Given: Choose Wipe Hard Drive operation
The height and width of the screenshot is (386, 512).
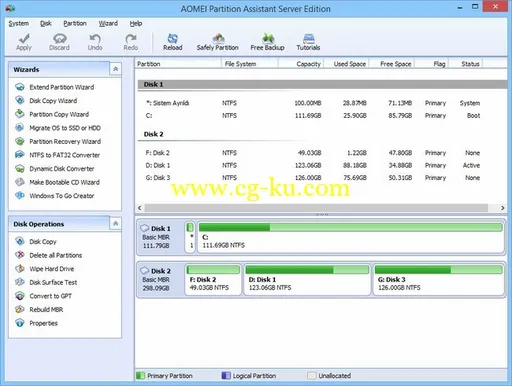Looking at the screenshot, I should [x=52, y=269].
